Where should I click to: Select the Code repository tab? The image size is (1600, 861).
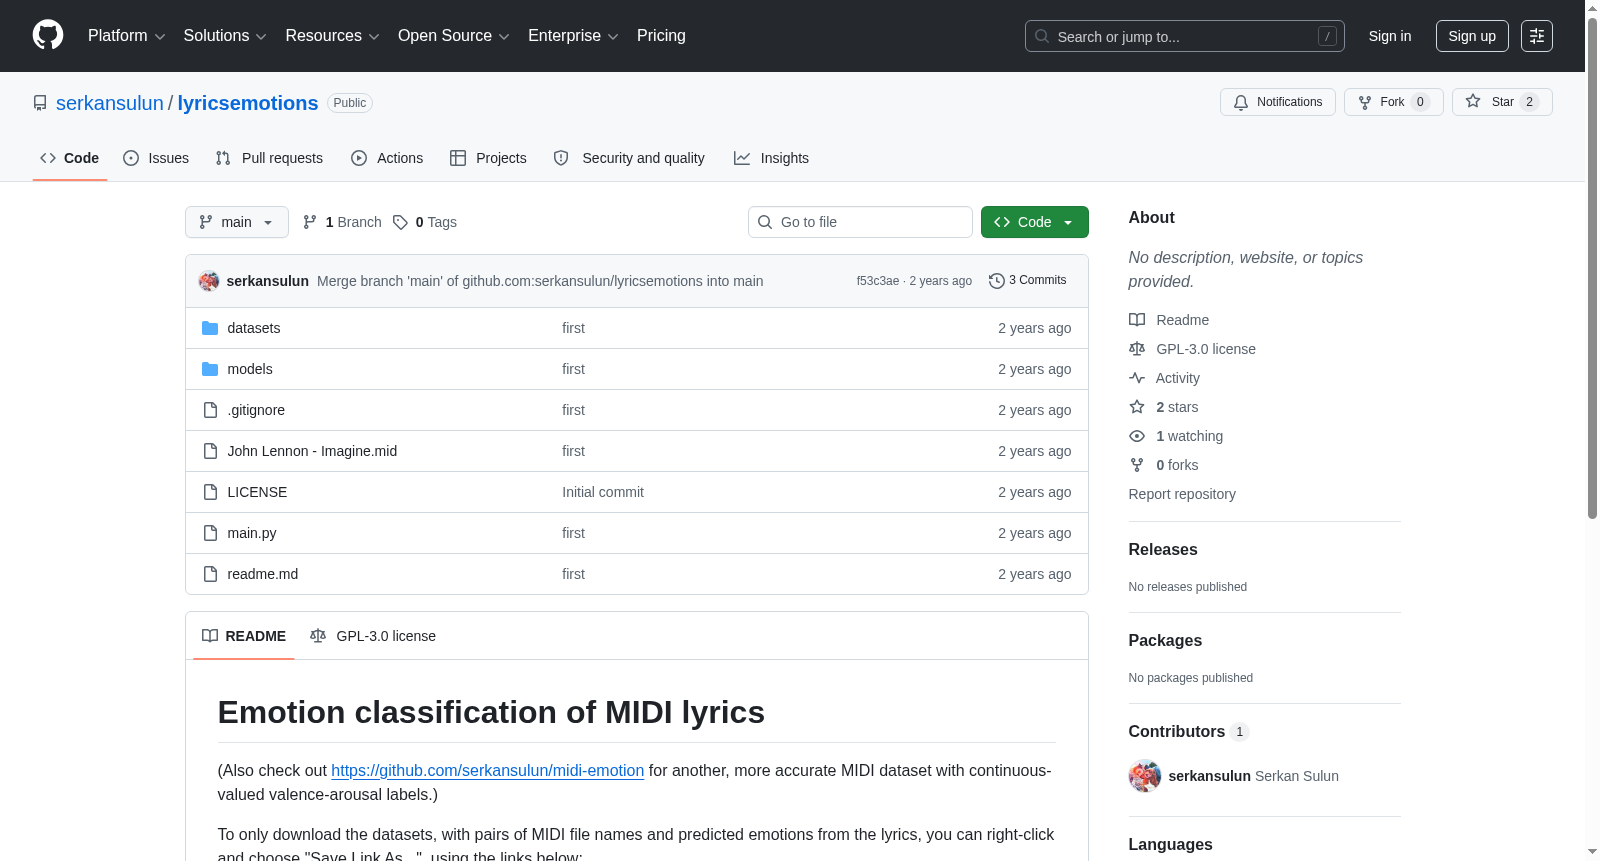69,158
